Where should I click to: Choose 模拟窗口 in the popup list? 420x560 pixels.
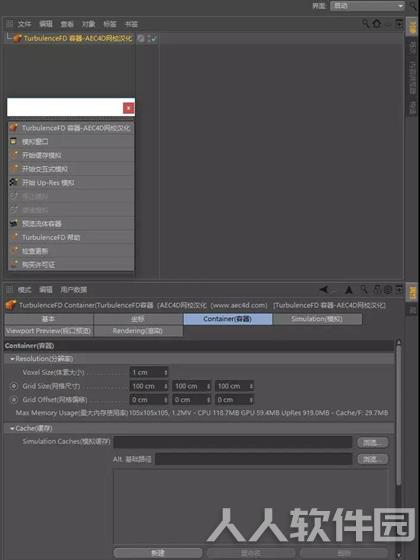[x=71, y=141]
